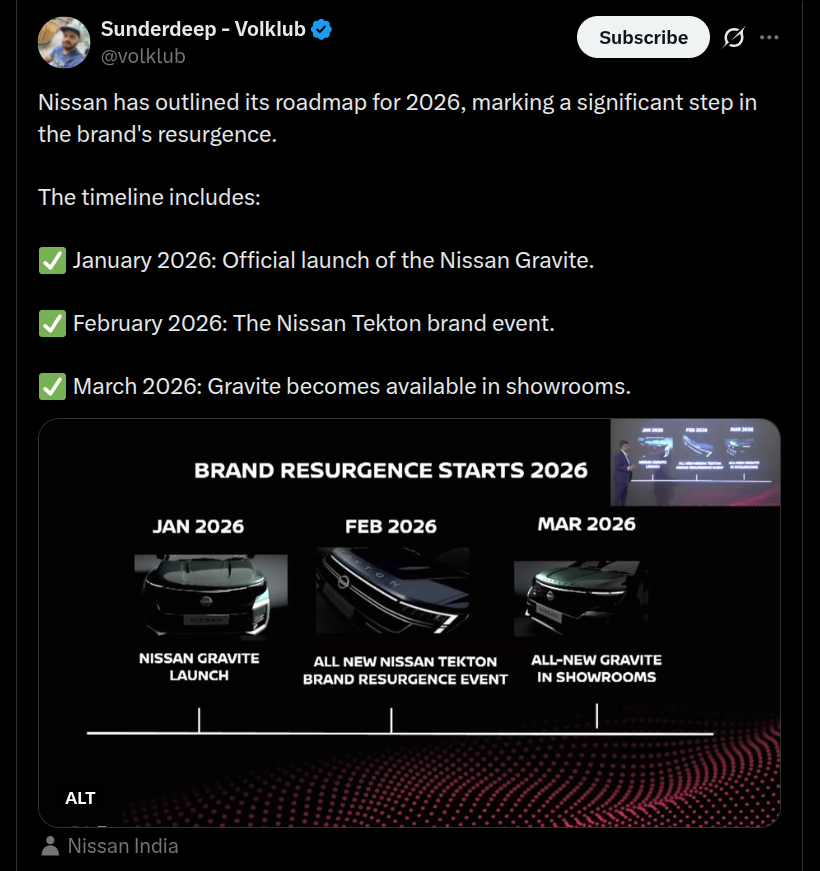Click the blue verified badge

click(322, 29)
